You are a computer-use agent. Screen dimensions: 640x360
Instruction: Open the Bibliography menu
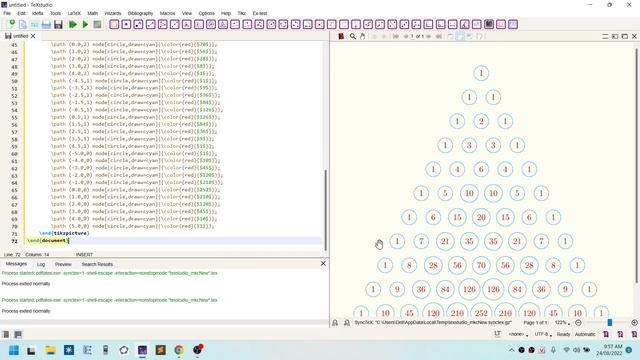coord(140,13)
